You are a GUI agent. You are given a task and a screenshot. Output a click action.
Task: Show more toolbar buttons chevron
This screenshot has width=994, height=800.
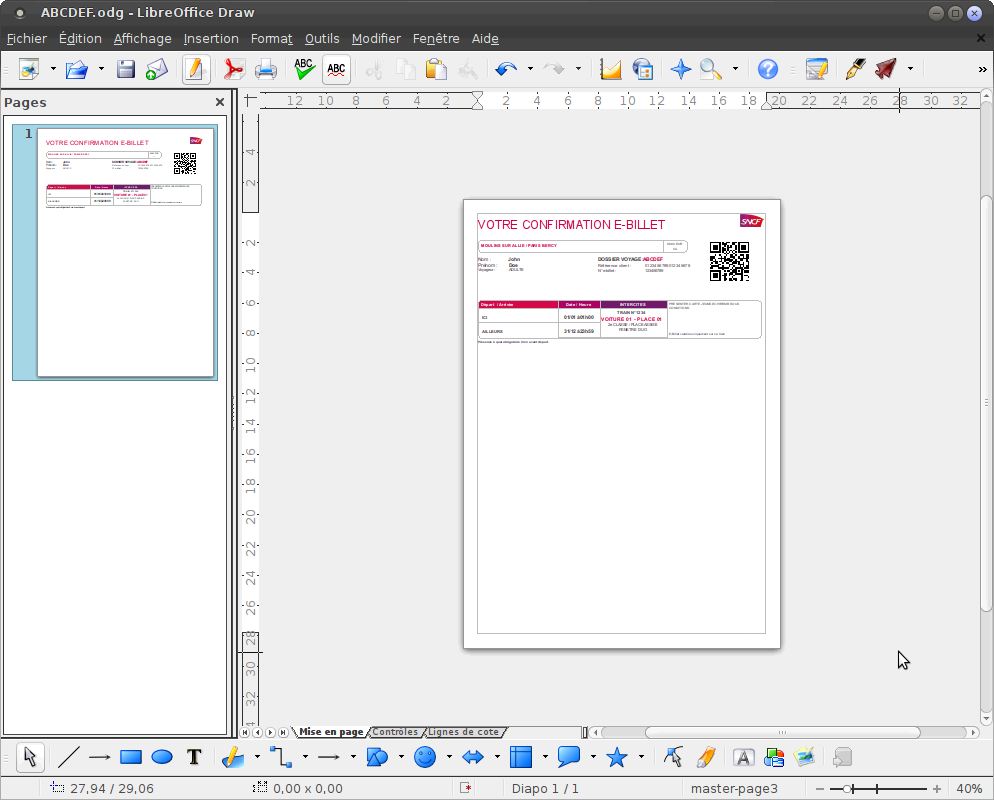982,69
